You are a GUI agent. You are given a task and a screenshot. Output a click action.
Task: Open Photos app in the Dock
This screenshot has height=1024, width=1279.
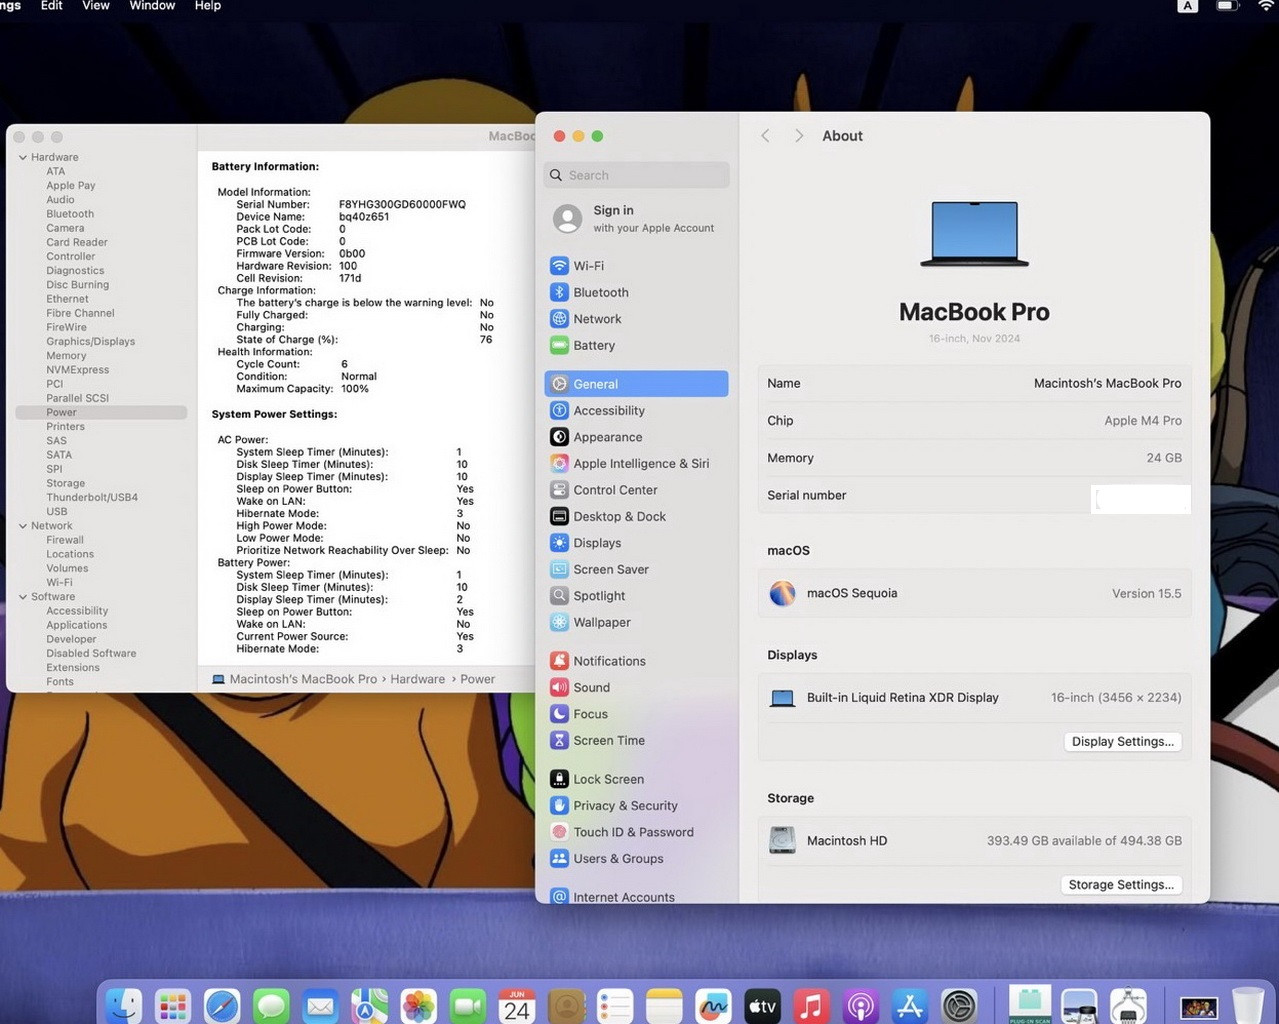click(418, 1006)
